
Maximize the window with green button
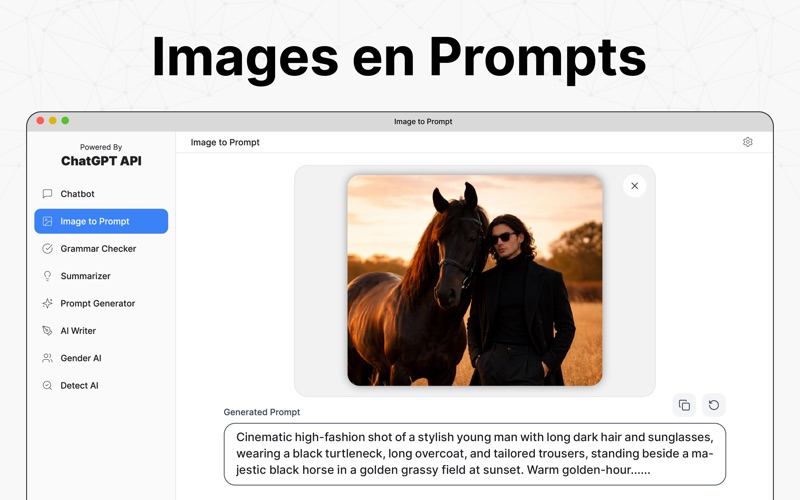coord(65,120)
